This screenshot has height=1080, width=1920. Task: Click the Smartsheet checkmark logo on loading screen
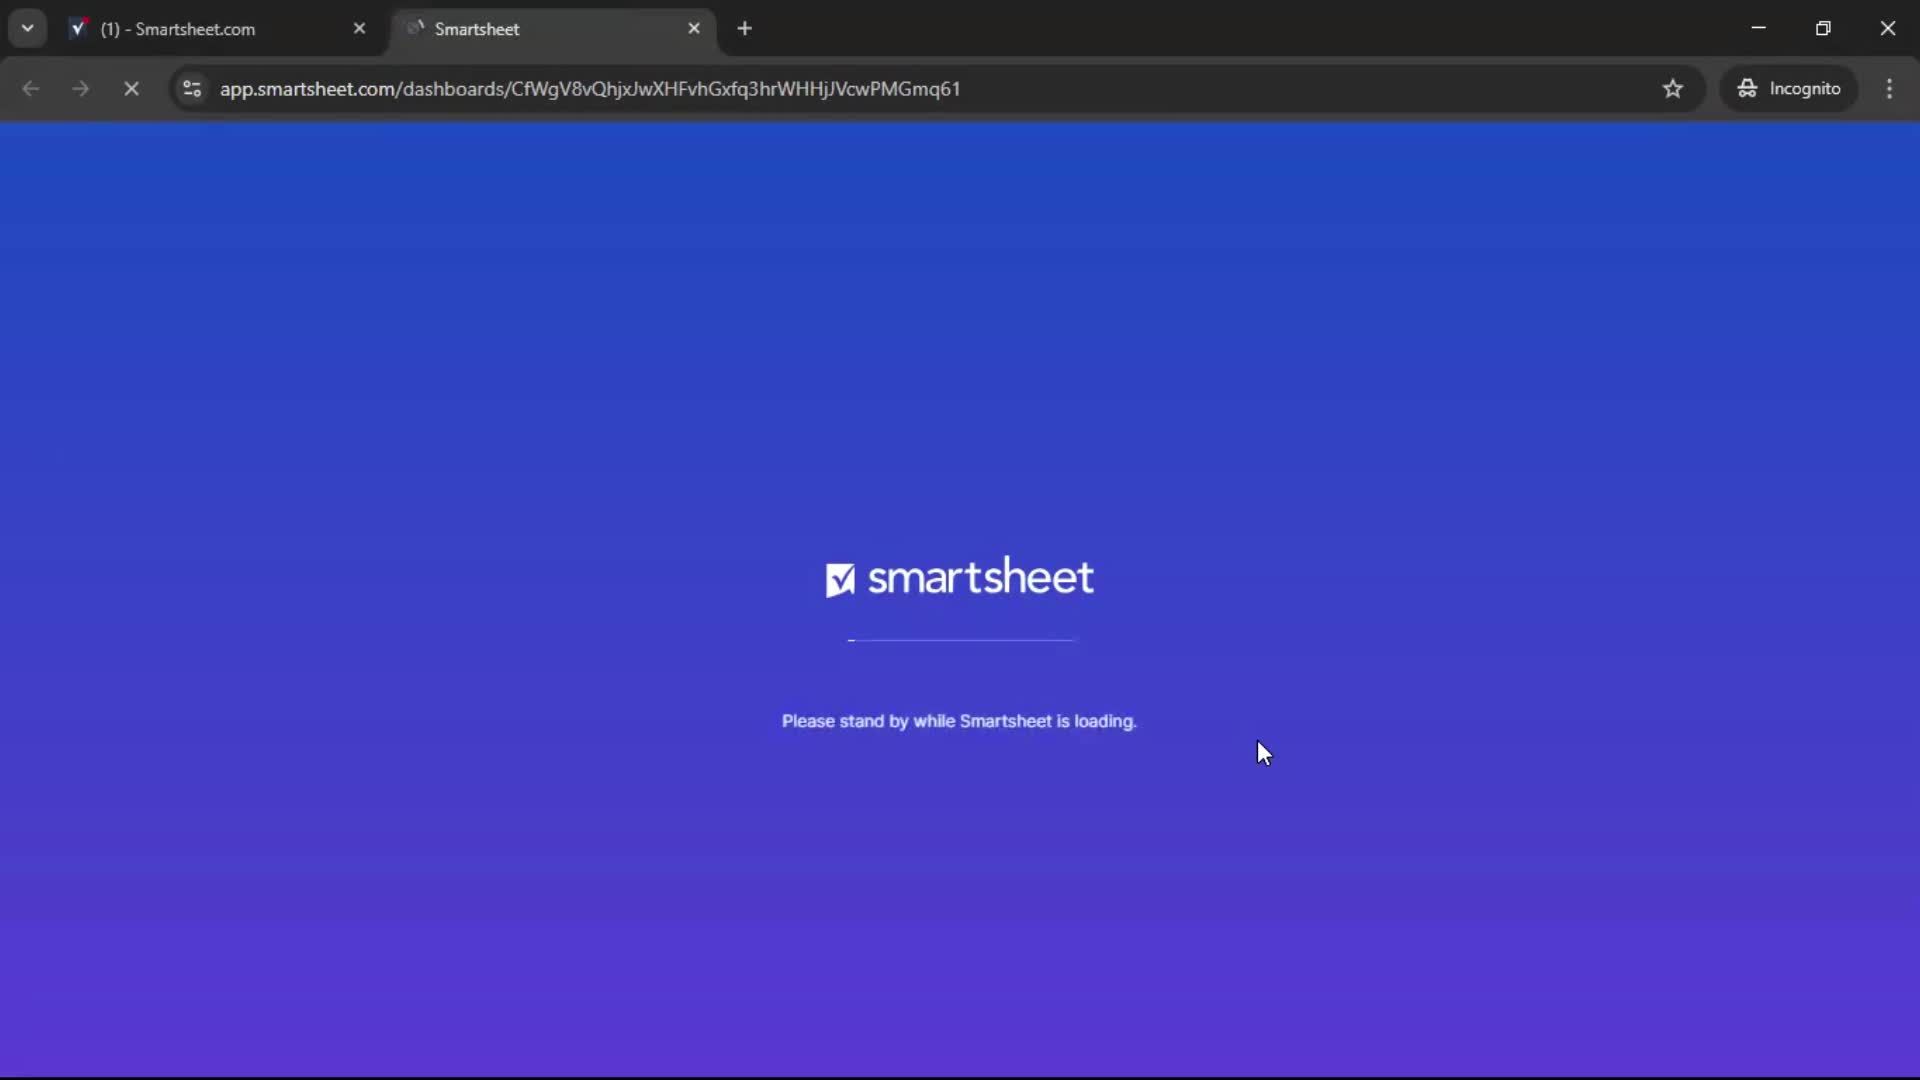click(841, 578)
